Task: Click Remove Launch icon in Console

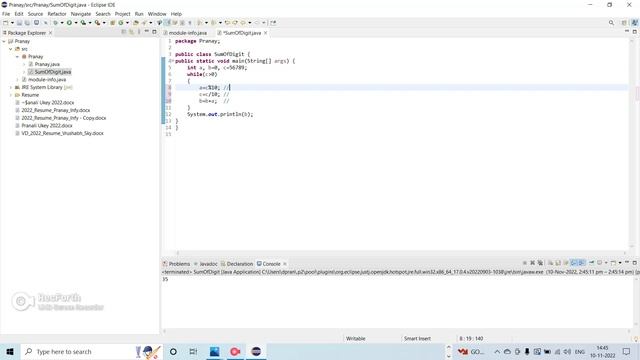Action: (533, 263)
